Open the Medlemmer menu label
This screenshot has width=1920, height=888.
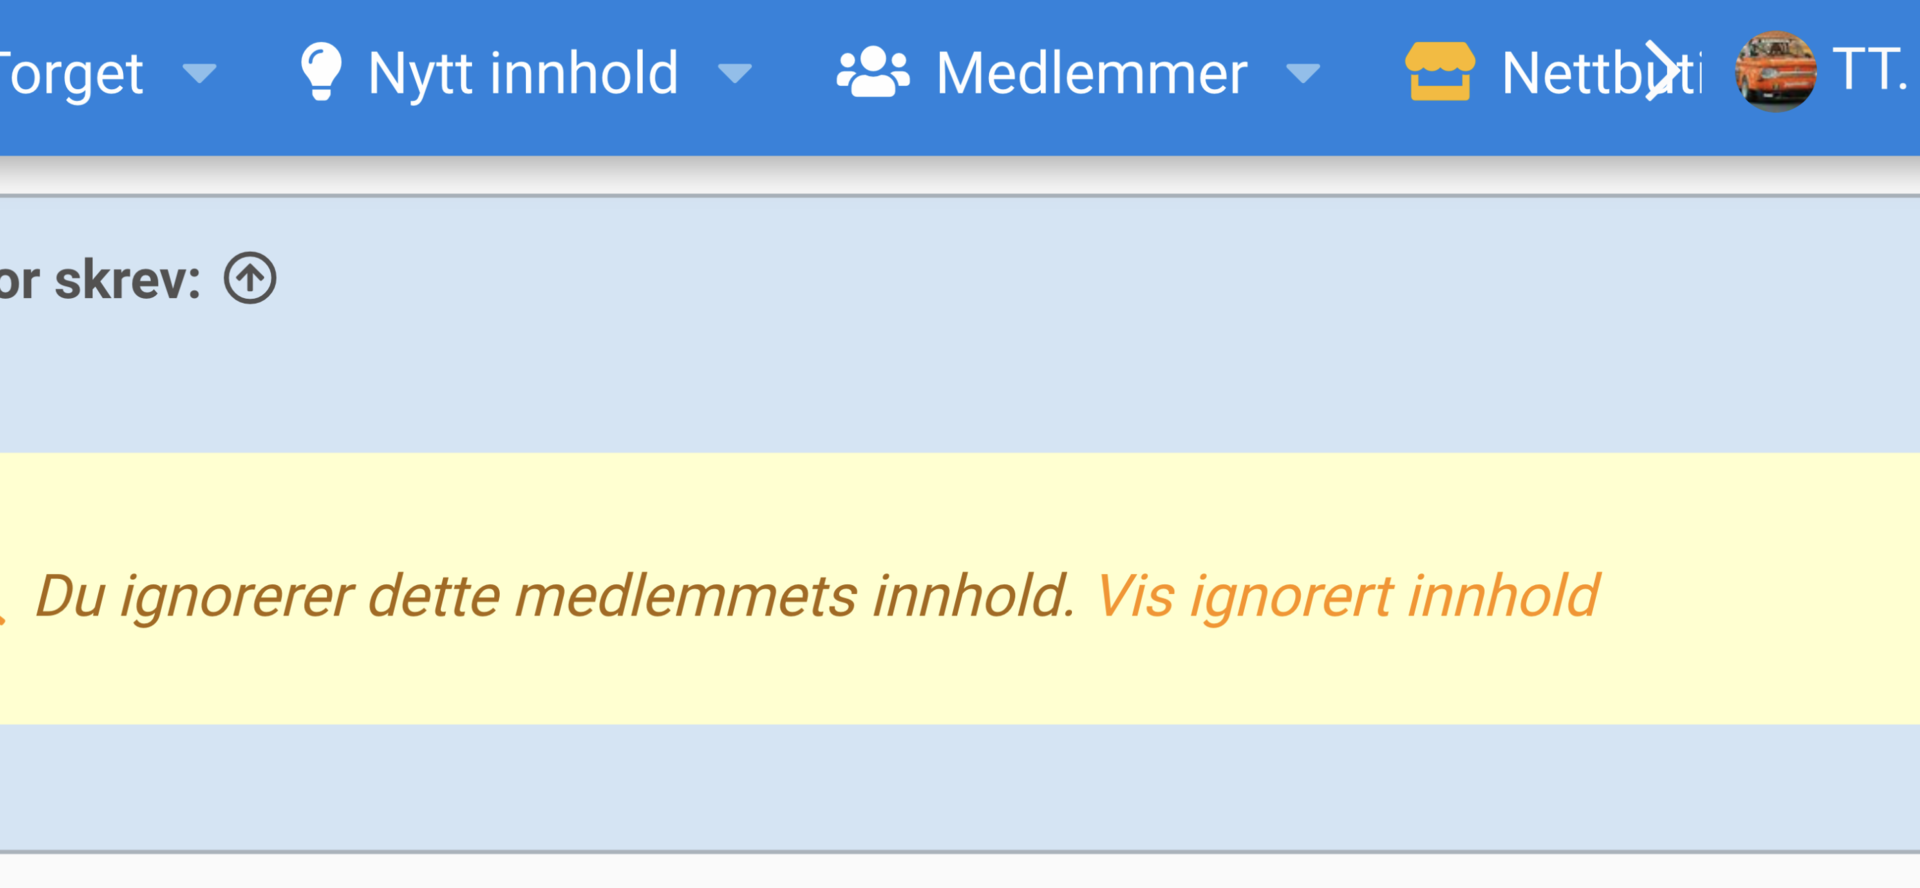(1092, 74)
